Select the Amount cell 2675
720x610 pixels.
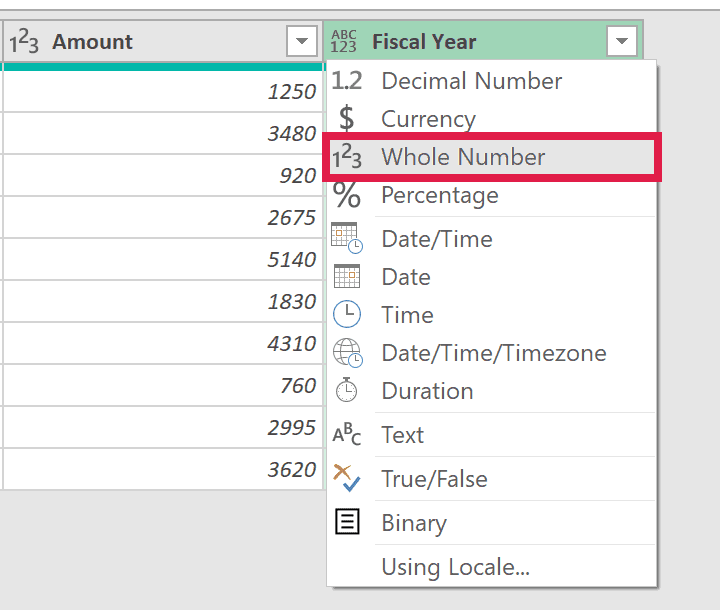point(163,217)
